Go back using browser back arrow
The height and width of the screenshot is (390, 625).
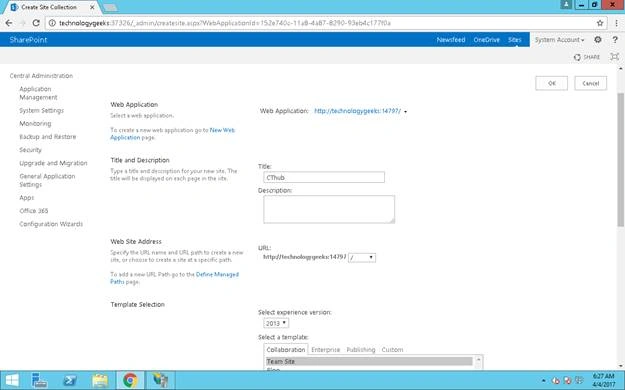pyautogui.click(x=9, y=23)
